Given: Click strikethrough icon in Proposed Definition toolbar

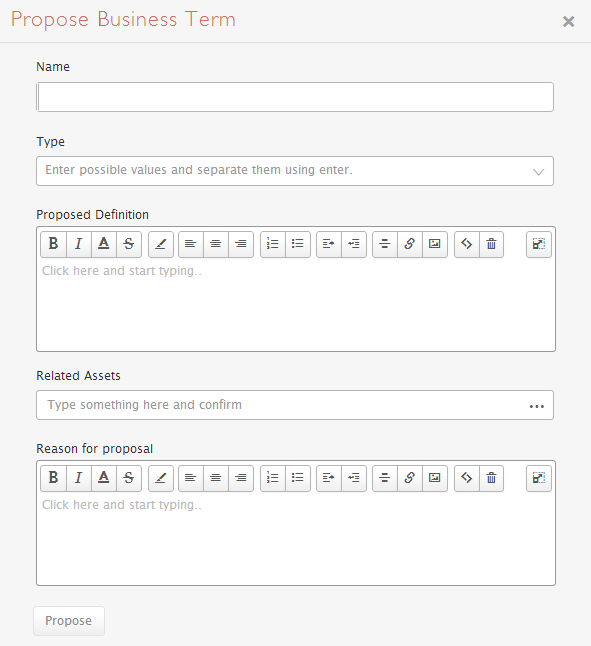Looking at the screenshot, I should (x=129, y=244).
